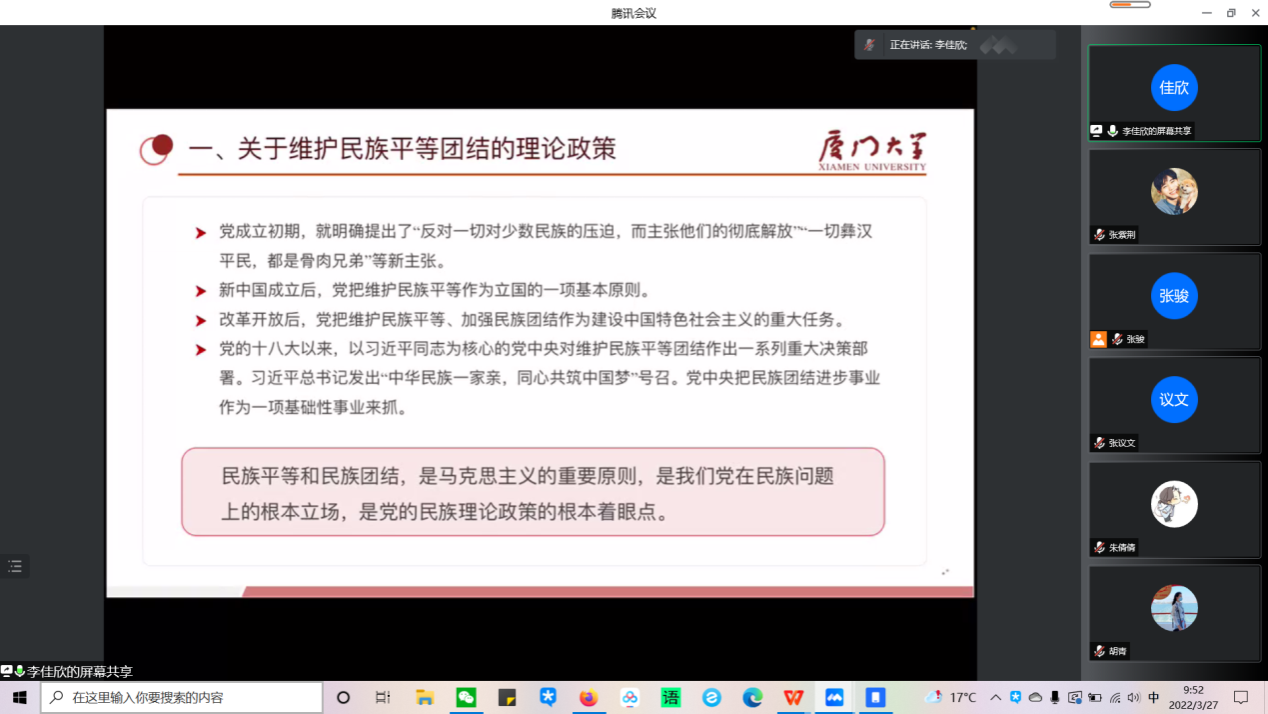Image resolution: width=1268 pixels, height=714 pixels.
Task: Open the notification center
Action: [x=1241, y=697]
